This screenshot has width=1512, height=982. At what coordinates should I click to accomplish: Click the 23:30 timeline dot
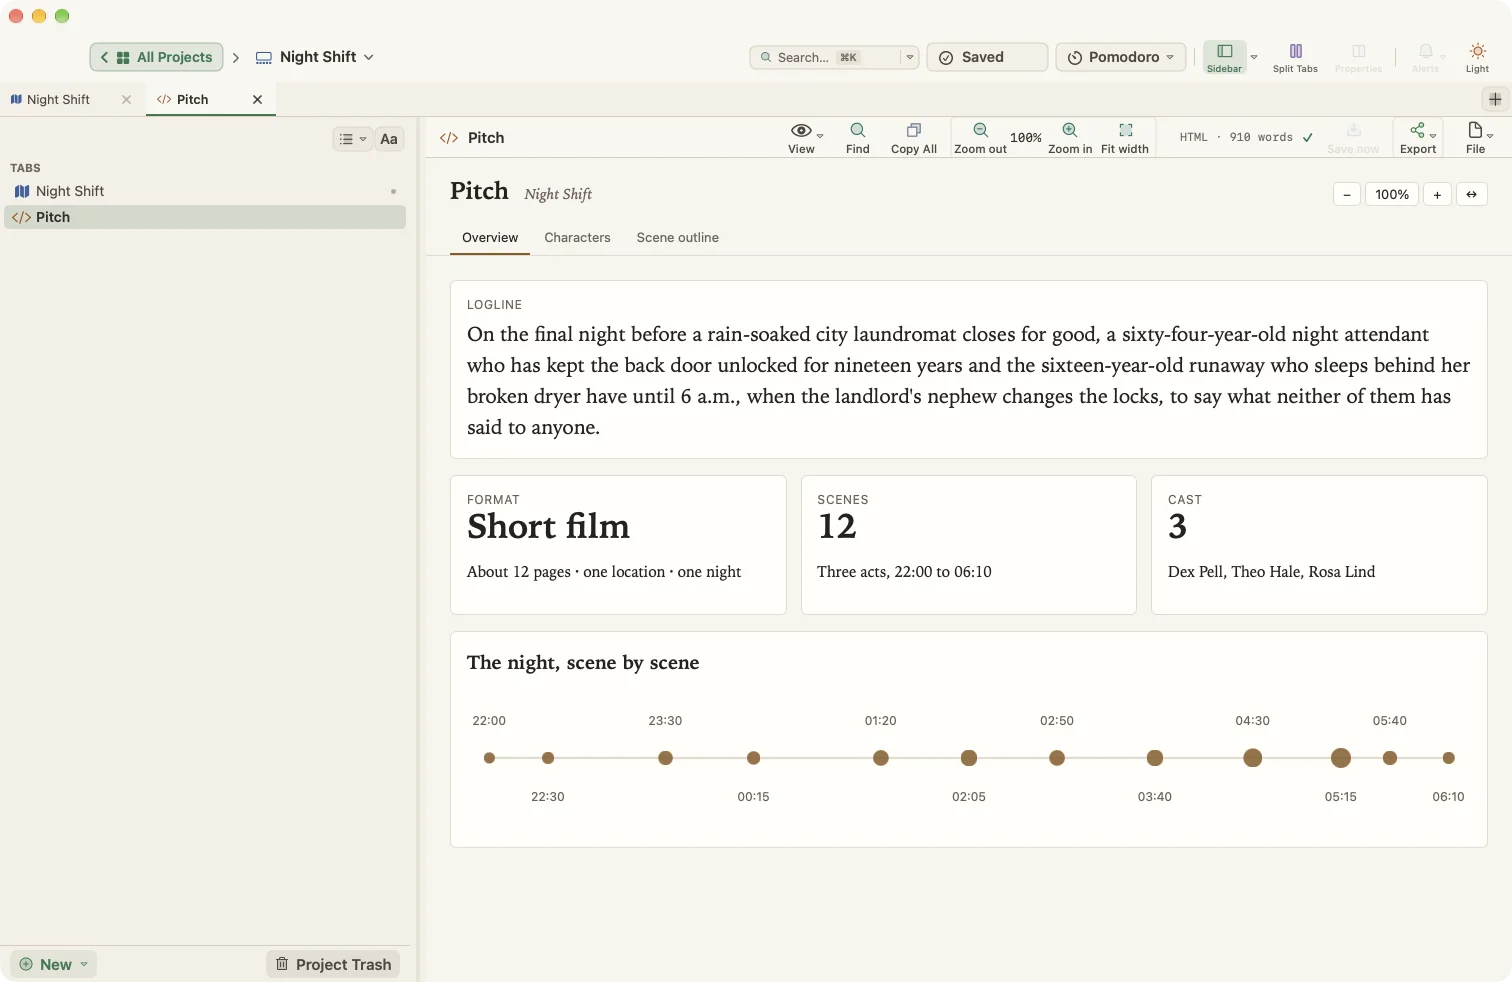pyautogui.click(x=665, y=758)
